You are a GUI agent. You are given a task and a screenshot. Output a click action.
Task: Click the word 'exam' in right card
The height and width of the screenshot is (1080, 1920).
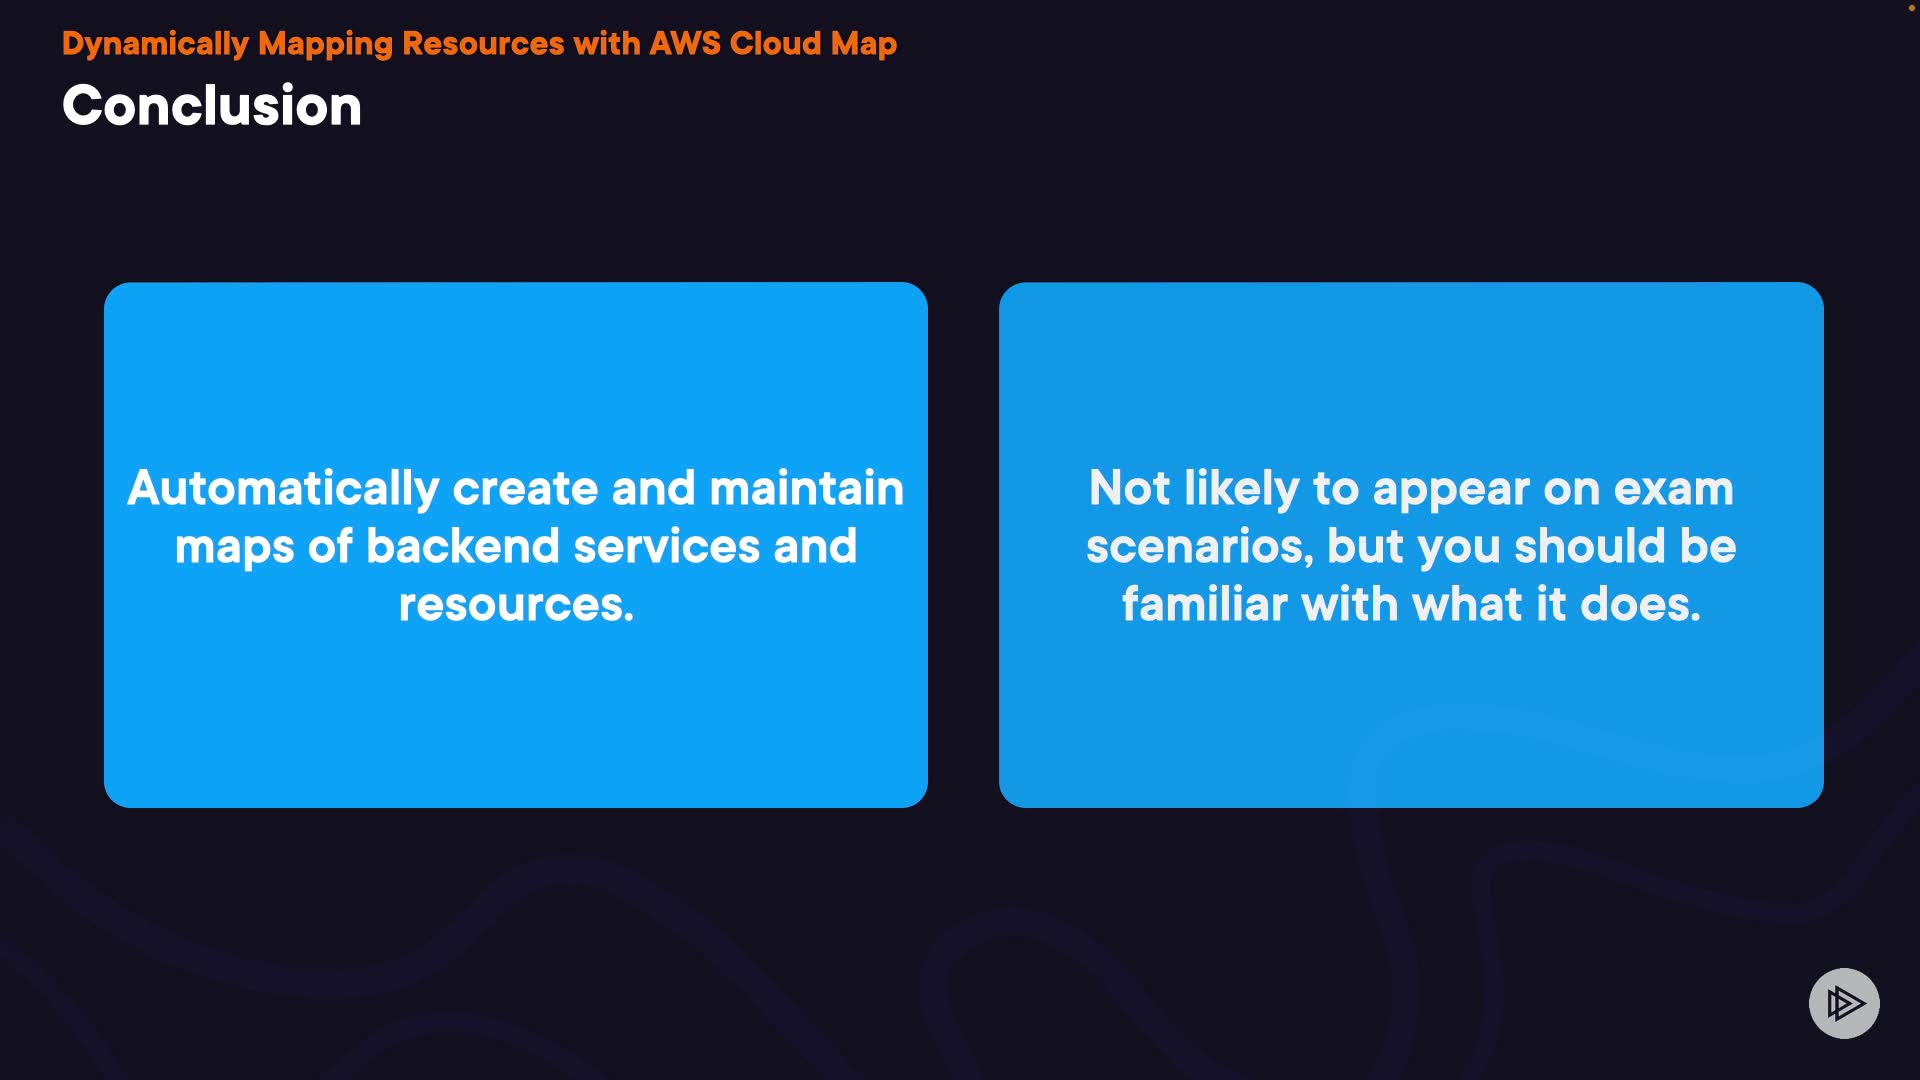pyautogui.click(x=1673, y=488)
